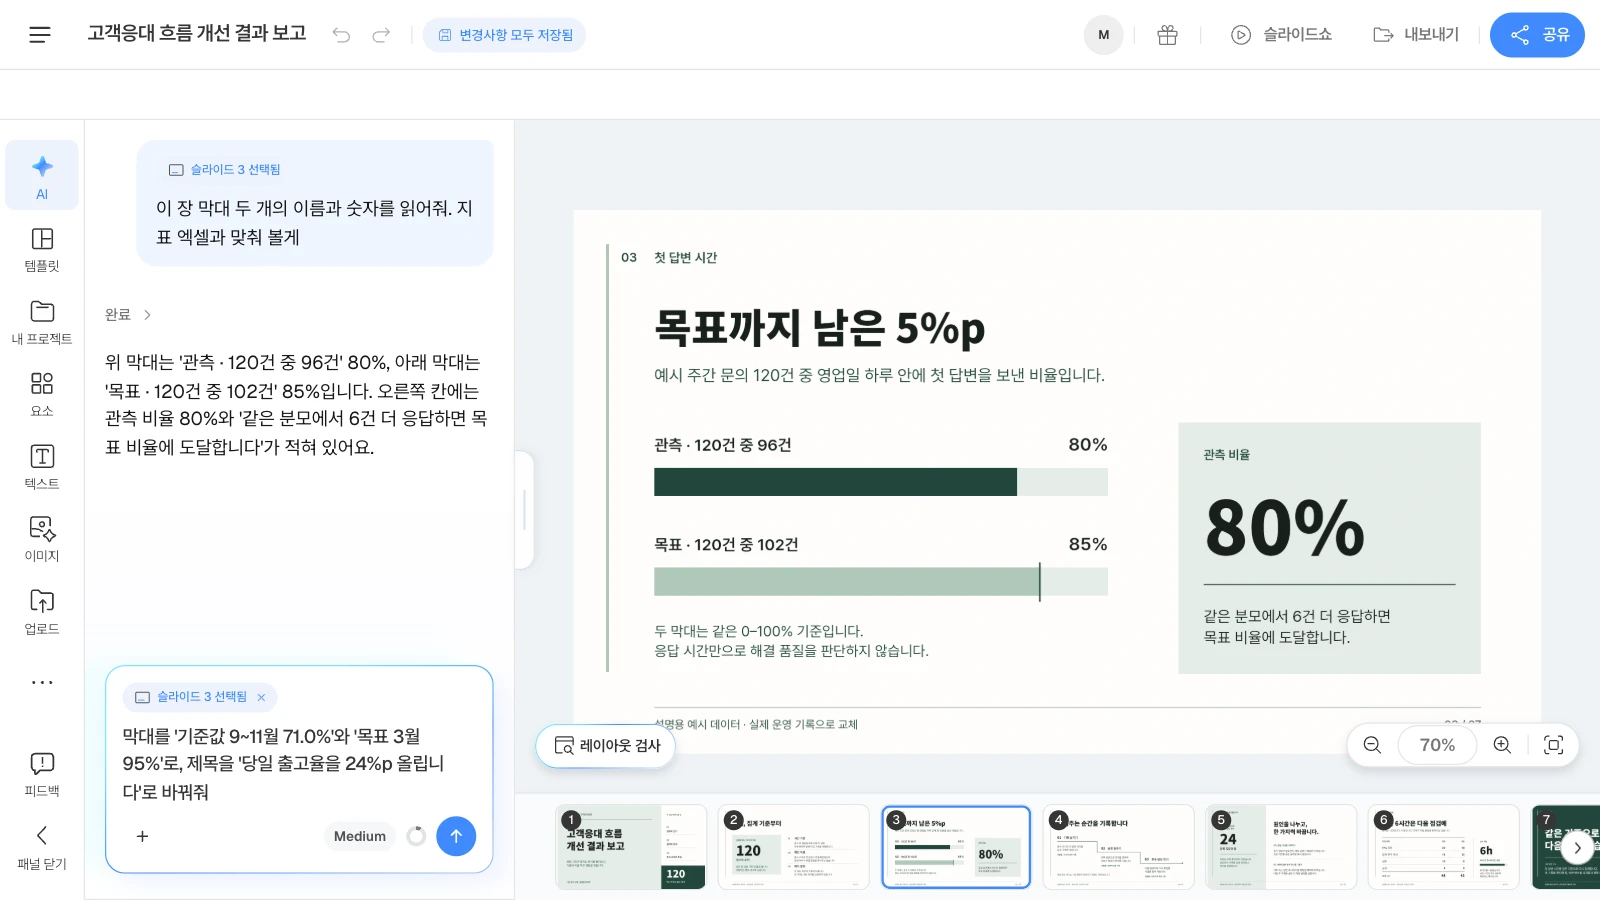The height and width of the screenshot is (900, 1600).
Task: Select slide 5 thumbnail
Action: coord(1281,847)
